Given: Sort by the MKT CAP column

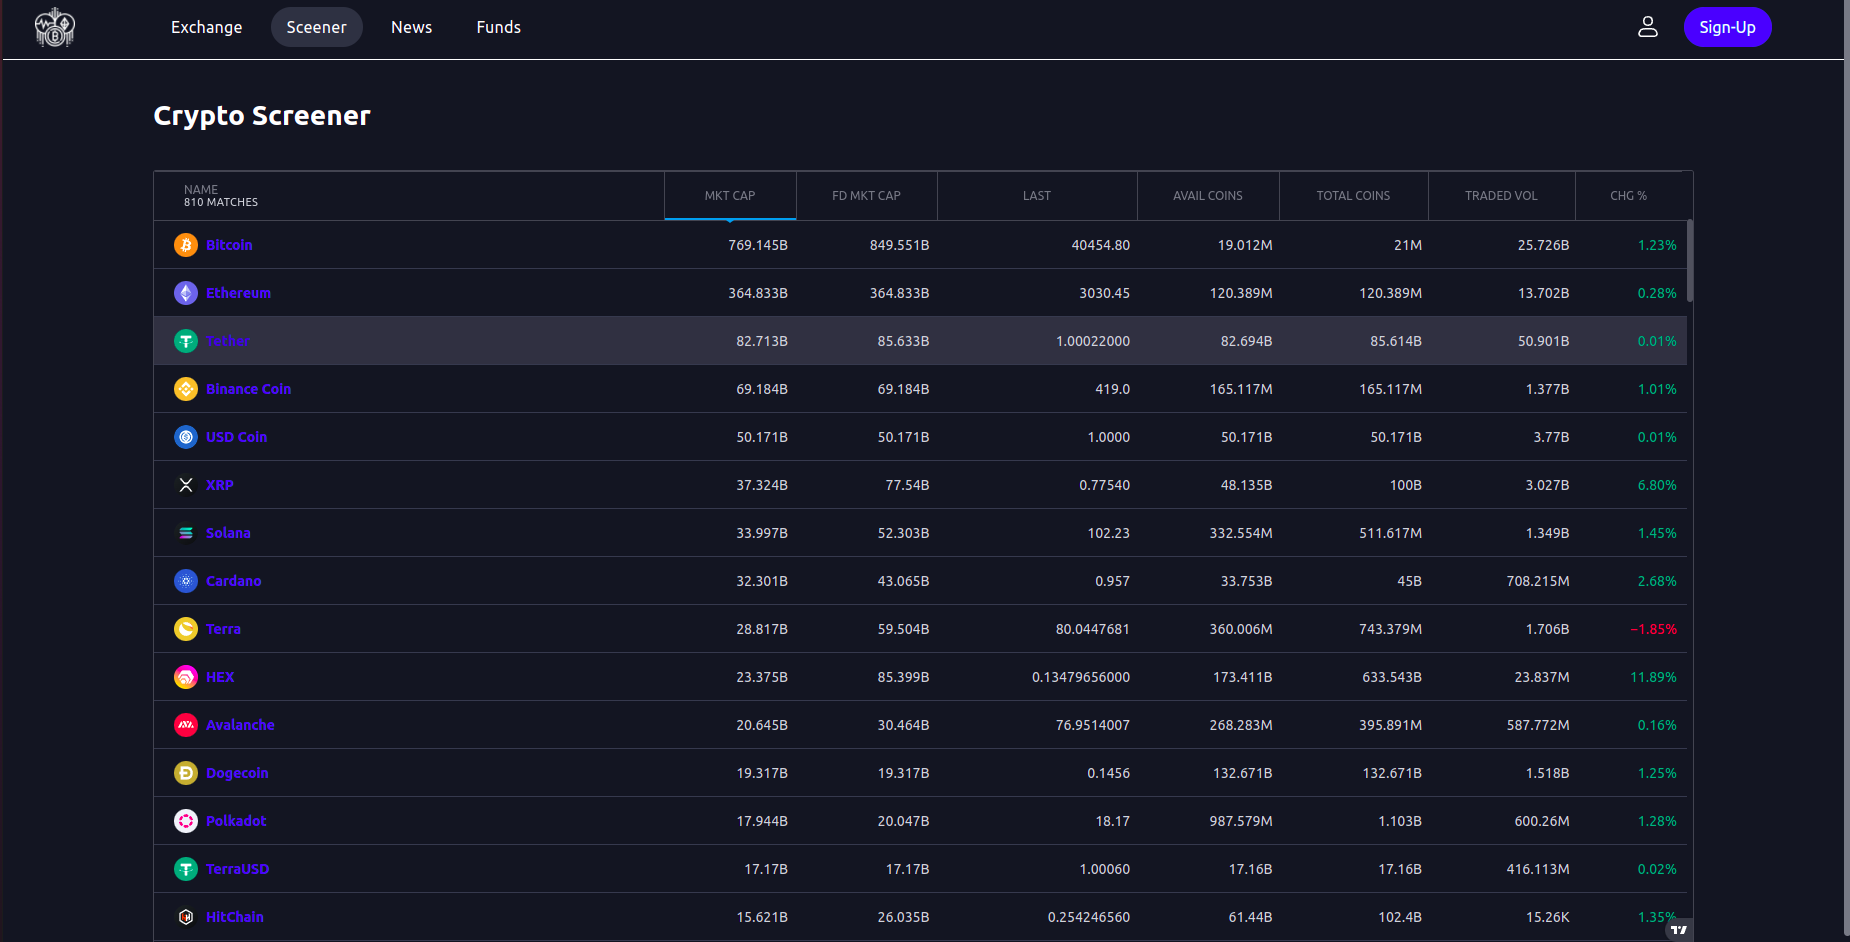Looking at the screenshot, I should [x=730, y=196].
